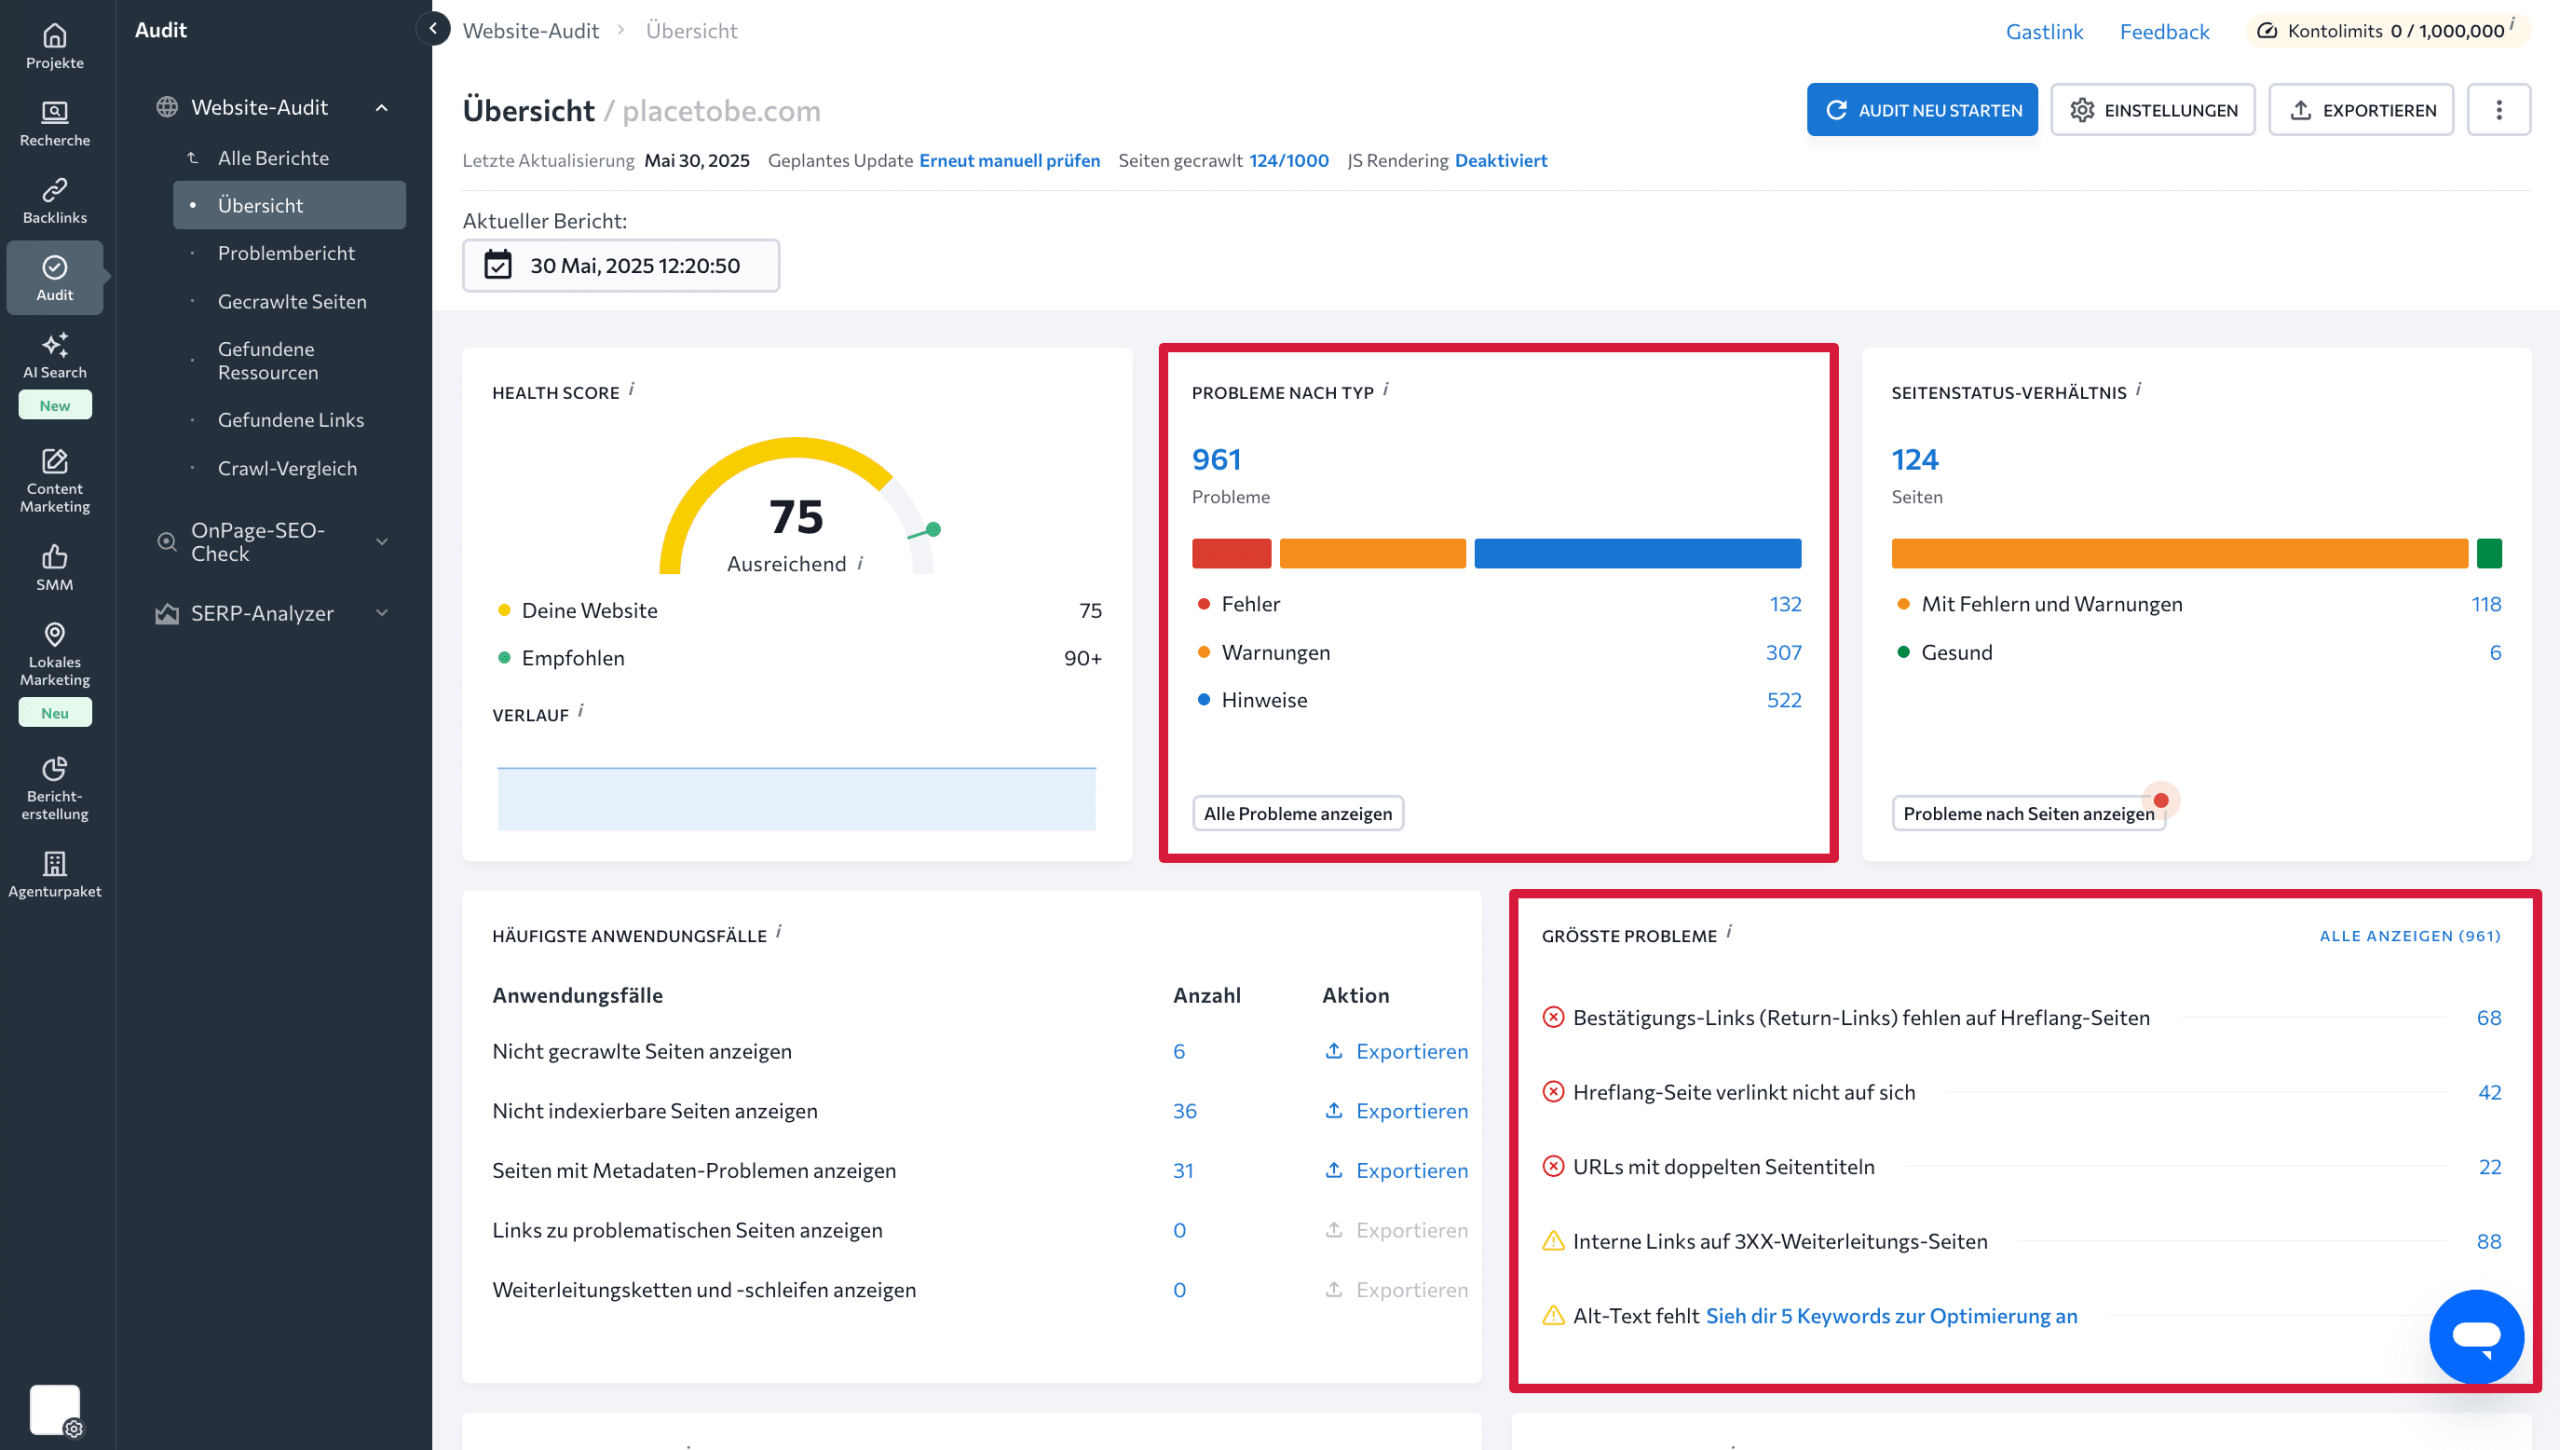
Task: Open AI Search sparkle icon
Action: [x=55, y=345]
